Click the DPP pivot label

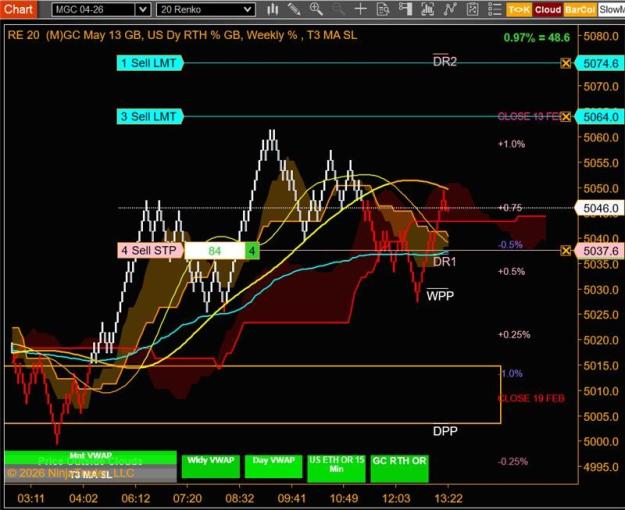click(x=445, y=431)
